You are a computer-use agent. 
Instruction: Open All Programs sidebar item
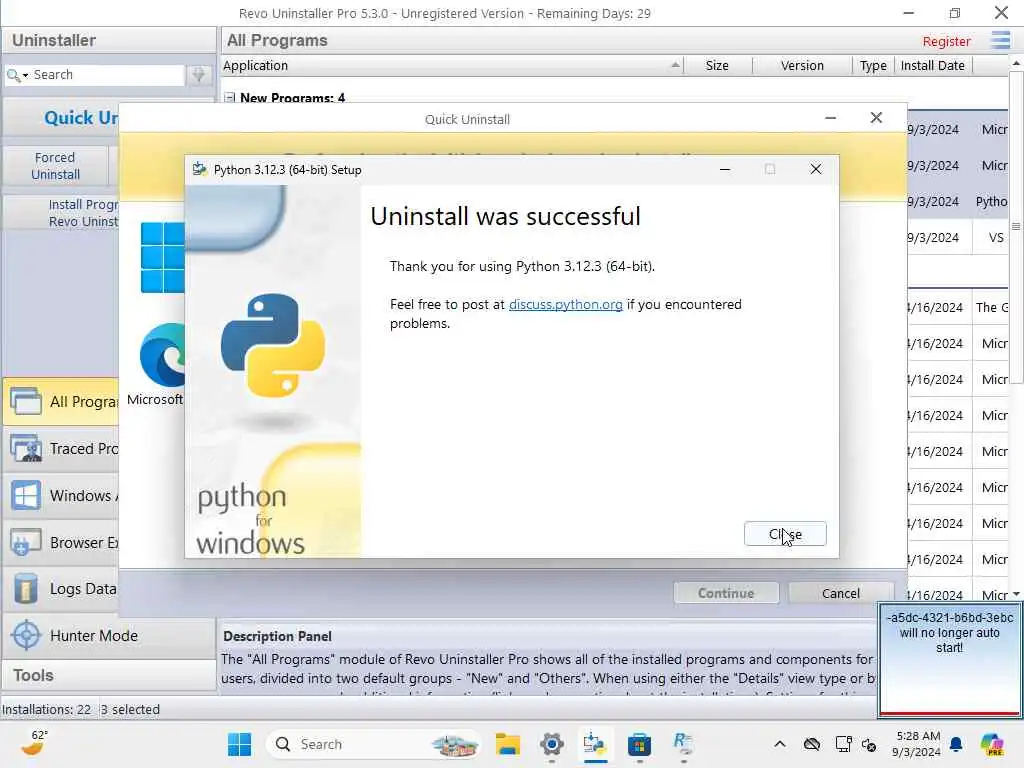pos(61,401)
